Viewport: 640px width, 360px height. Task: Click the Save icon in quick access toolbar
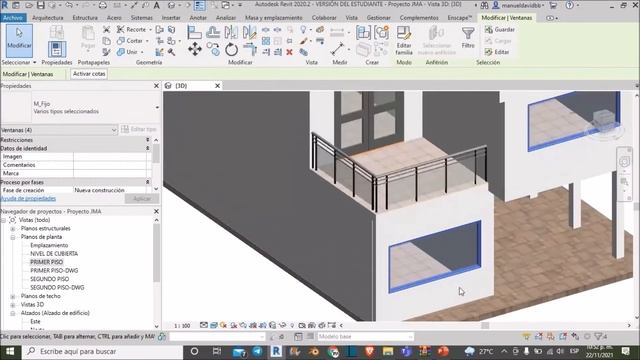coord(40,5)
